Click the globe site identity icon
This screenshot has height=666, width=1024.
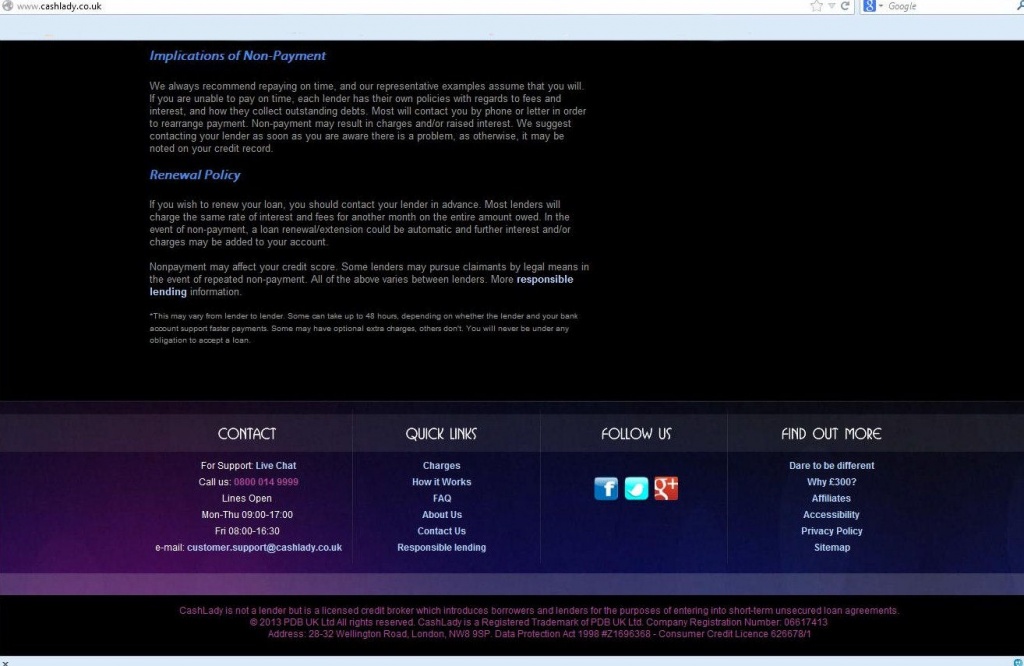(x=7, y=6)
